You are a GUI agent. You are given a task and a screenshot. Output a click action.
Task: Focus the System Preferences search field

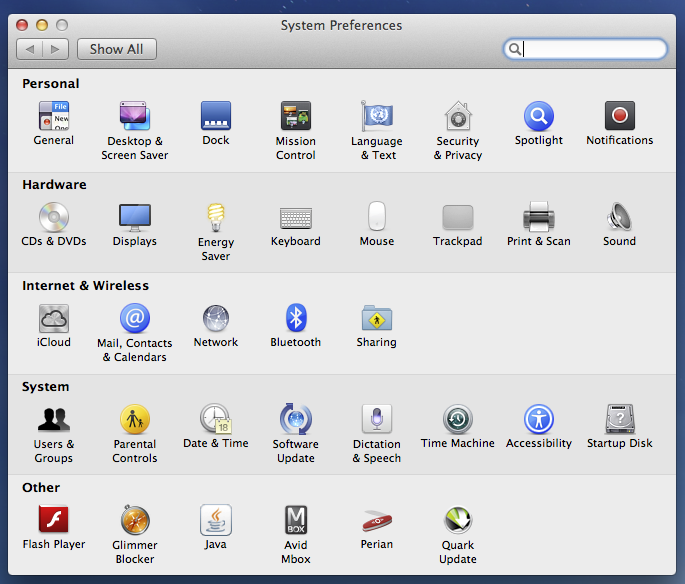(585, 49)
